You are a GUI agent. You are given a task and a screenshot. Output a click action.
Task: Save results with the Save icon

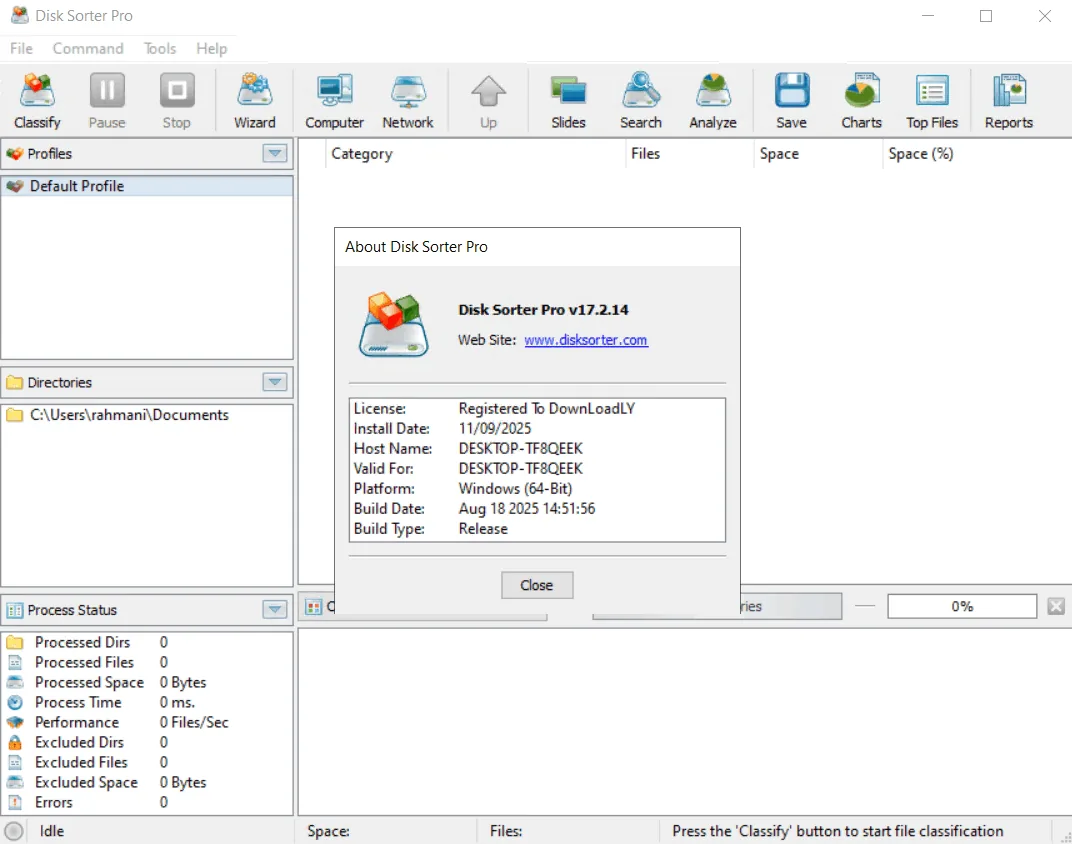(x=791, y=100)
